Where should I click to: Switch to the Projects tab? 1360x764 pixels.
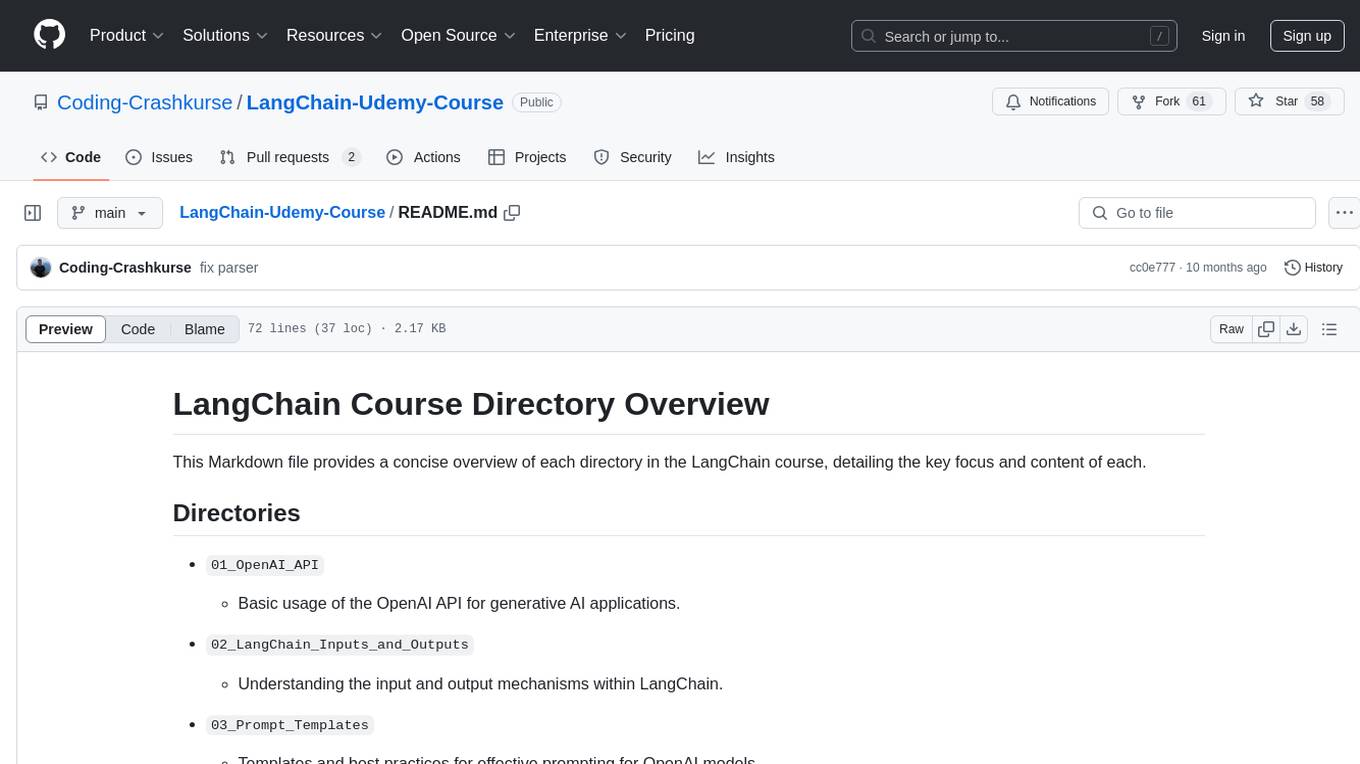pos(527,157)
